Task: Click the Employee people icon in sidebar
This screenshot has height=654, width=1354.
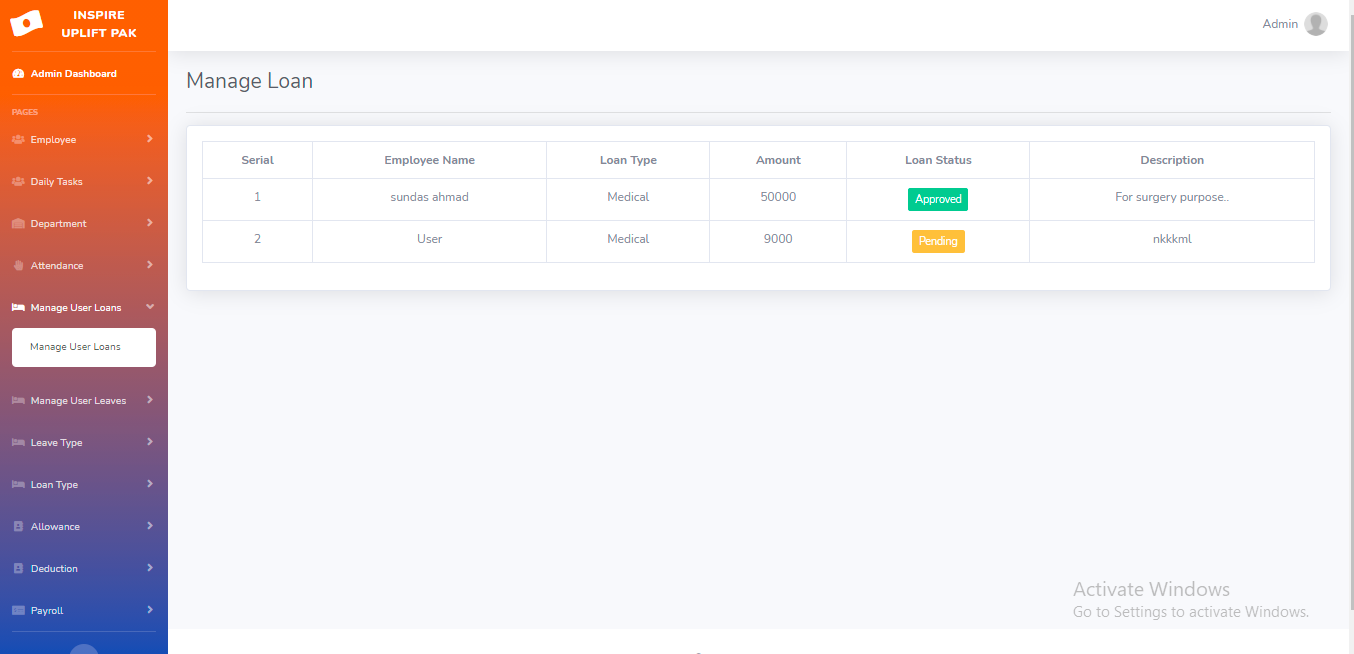Action: [x=18, y=140]
